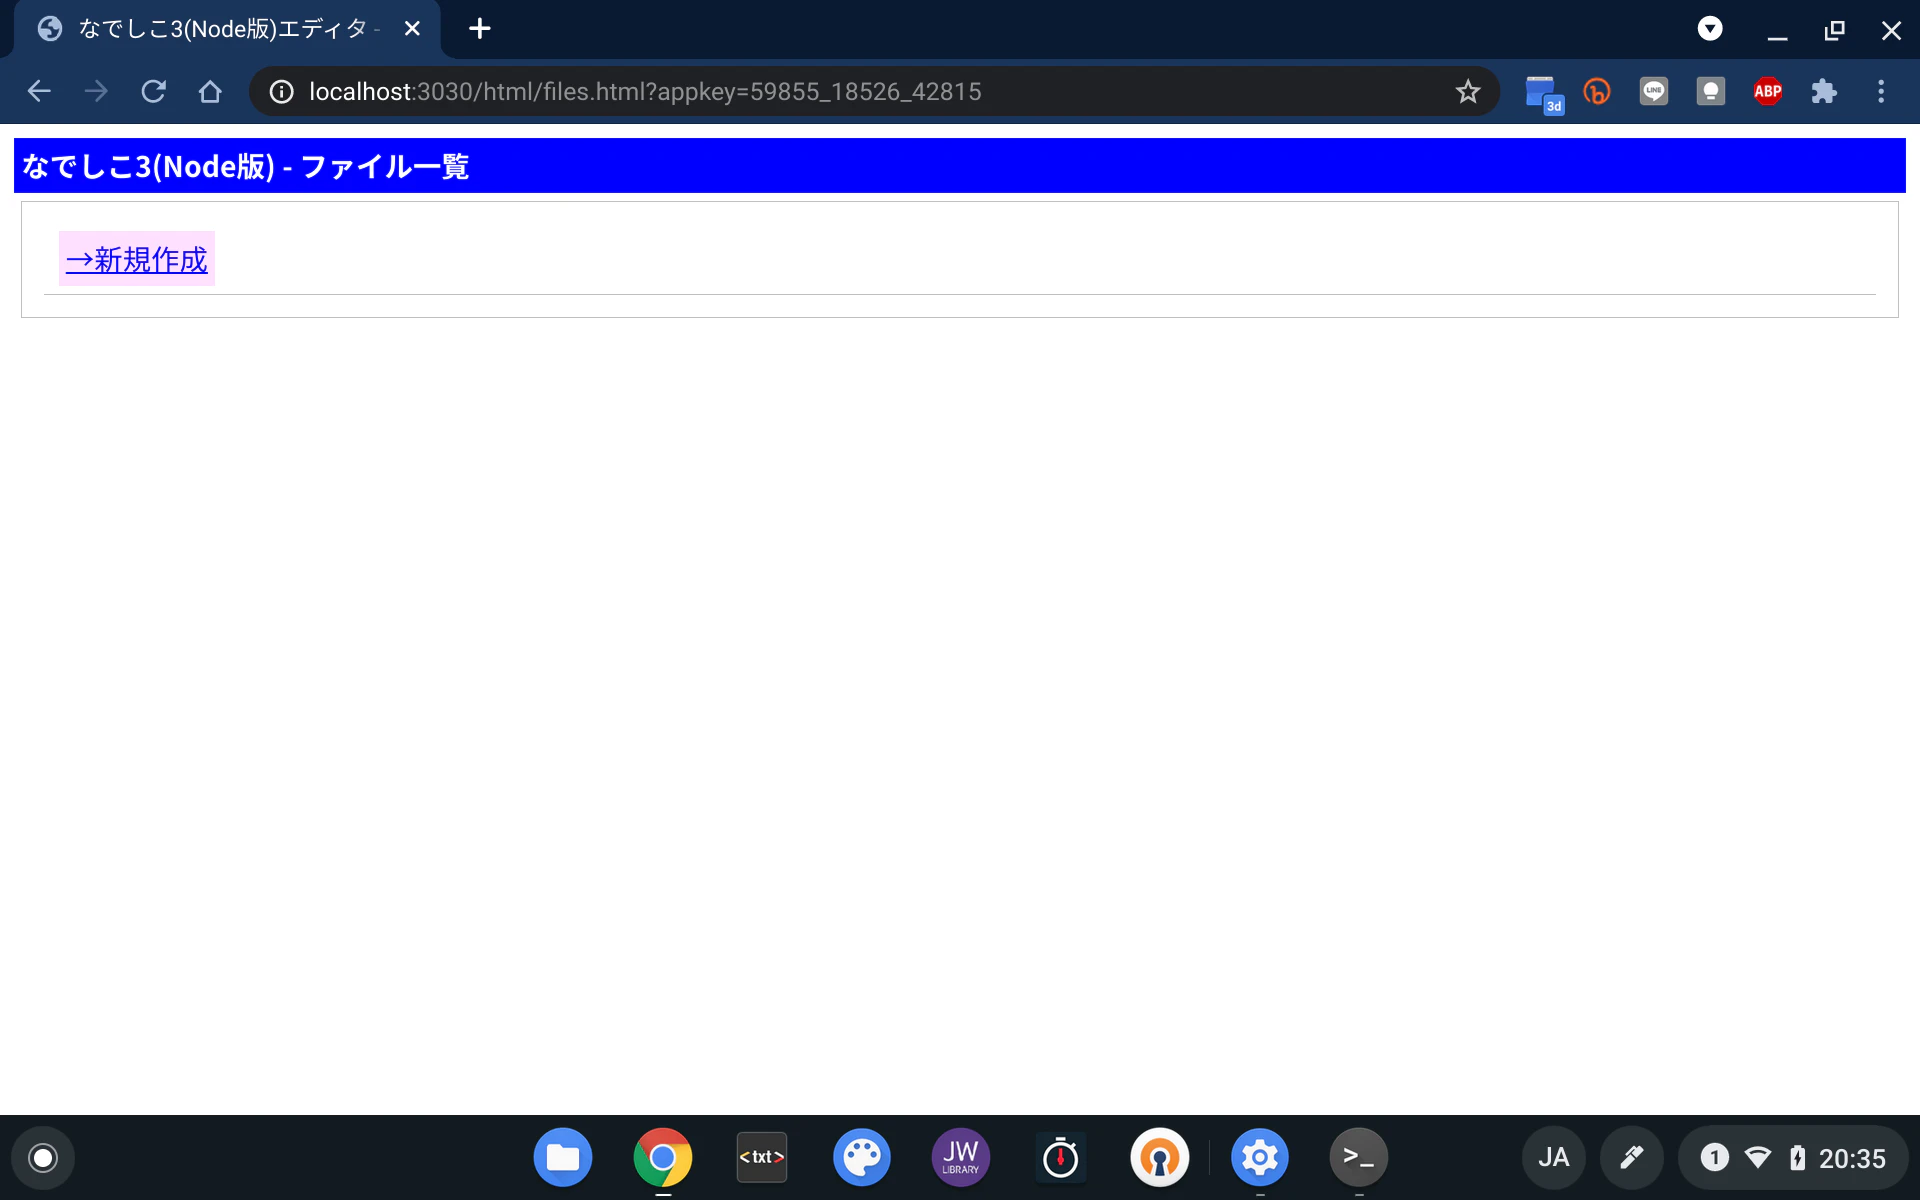Viewport: 1920px width, 1200px height.
Task: Go back to the previous page
Action: tap(39, 91)
